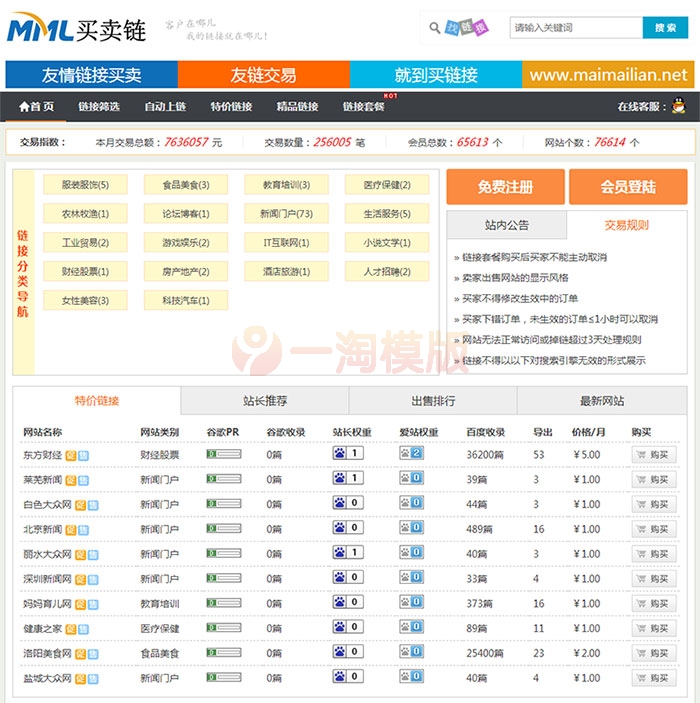
Task: Switch to 交易规则 tab
Action: (626, 225)
